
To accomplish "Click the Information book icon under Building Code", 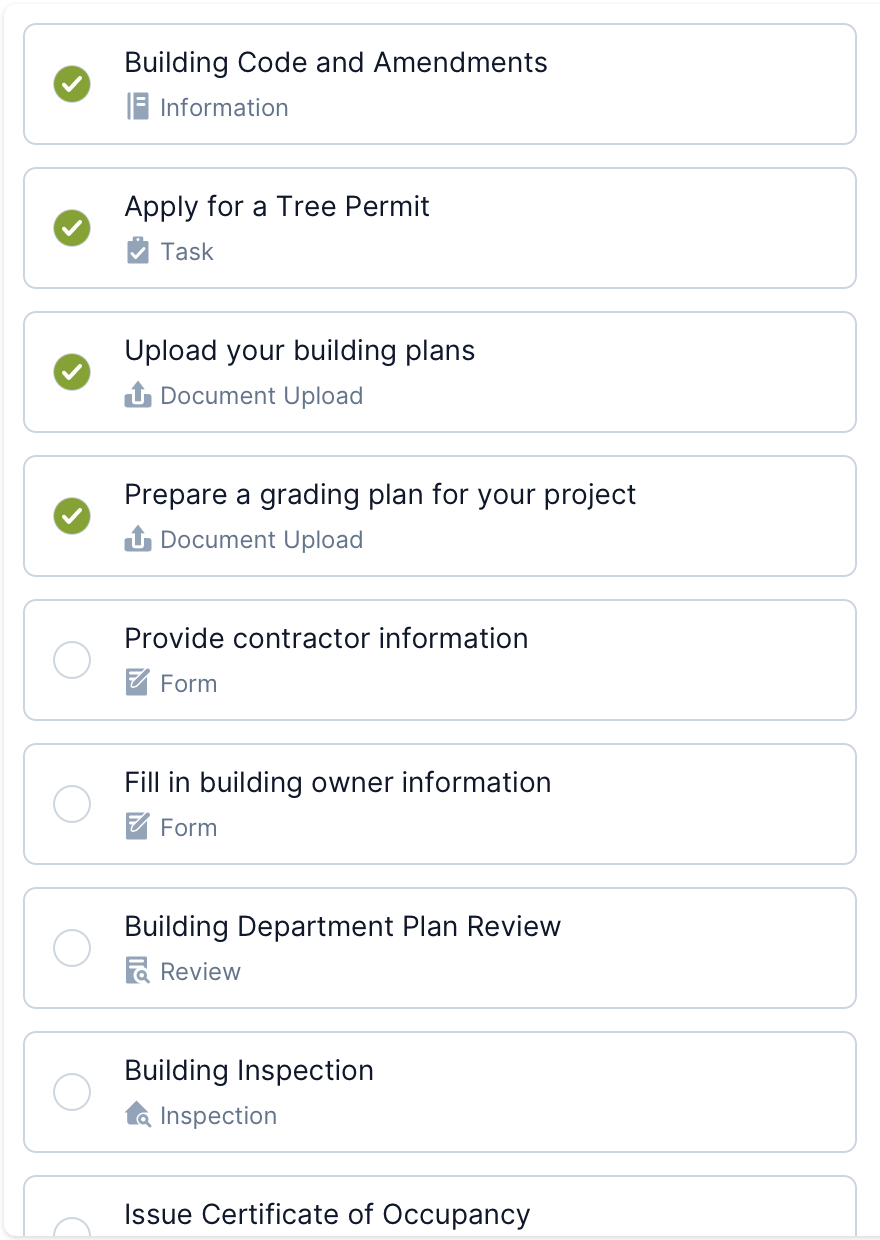I will pos(137,107).
